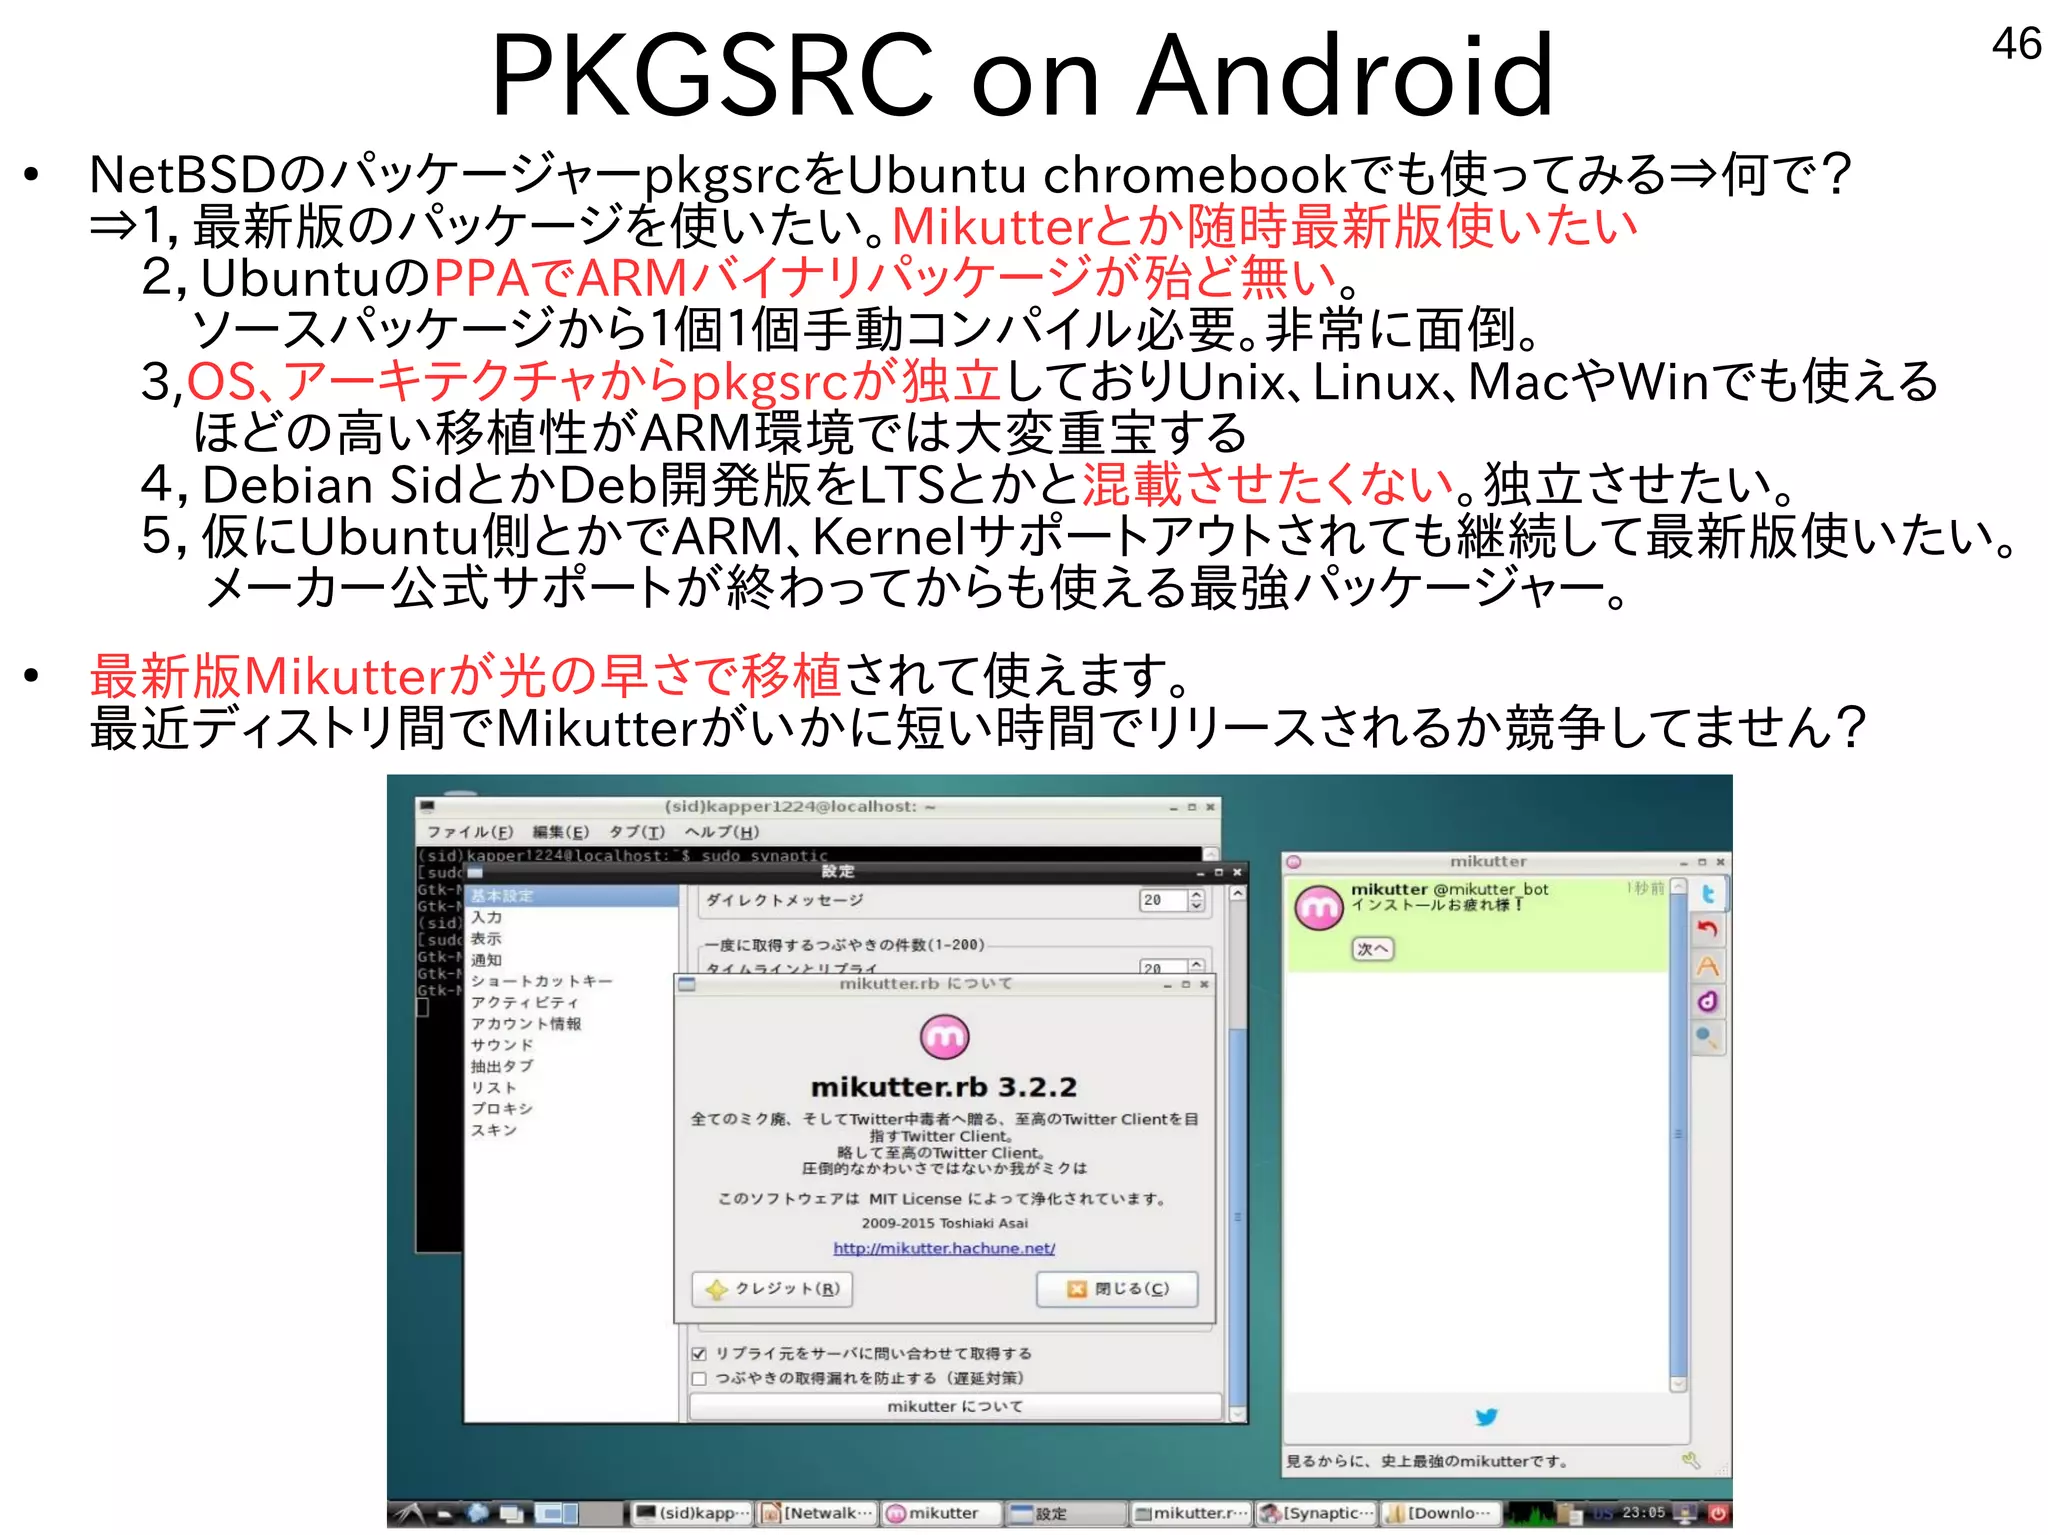Image resolution: width=2048 pixels, height=1535 pixels.
Task: Switch to the mikutter taskbar entry
Action: tap(942, 1513)
